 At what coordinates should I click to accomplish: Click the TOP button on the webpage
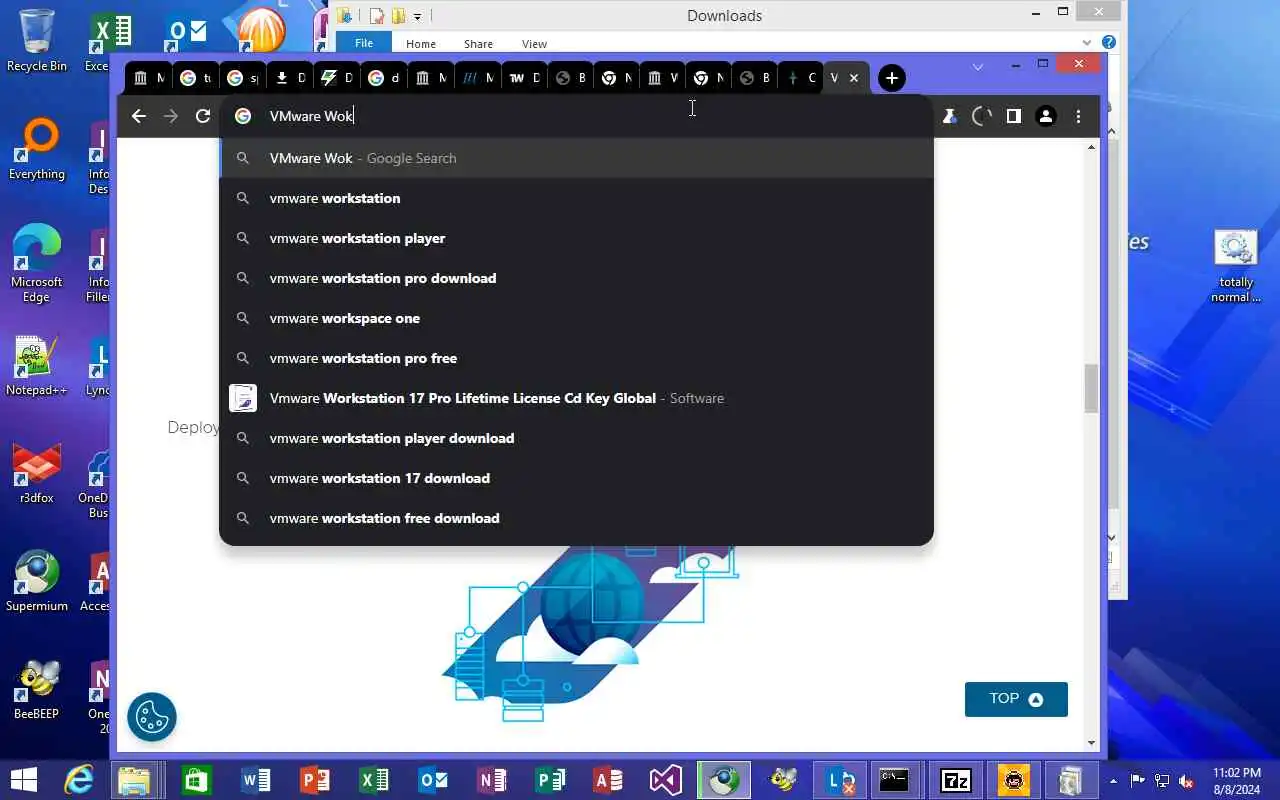click(x=1016, y=699)
